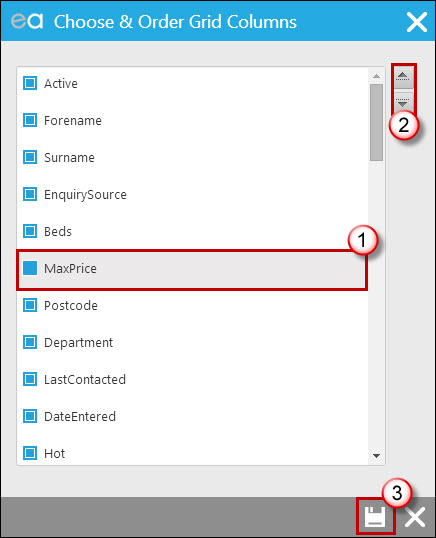Click the list scrollbar up arrow
Image resolution: width=436 pixels, height=538 pixels.
(376, 76)
